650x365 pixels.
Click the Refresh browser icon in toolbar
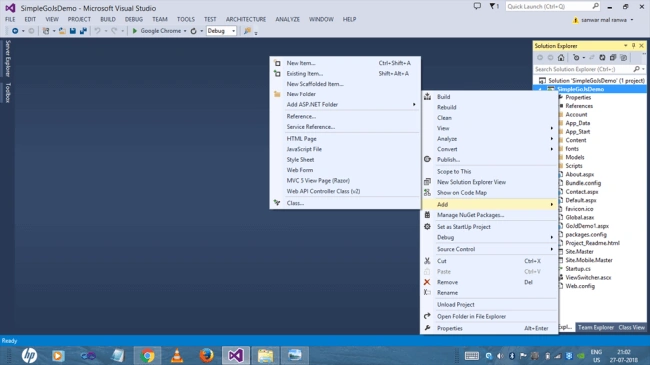coord(194,31)
